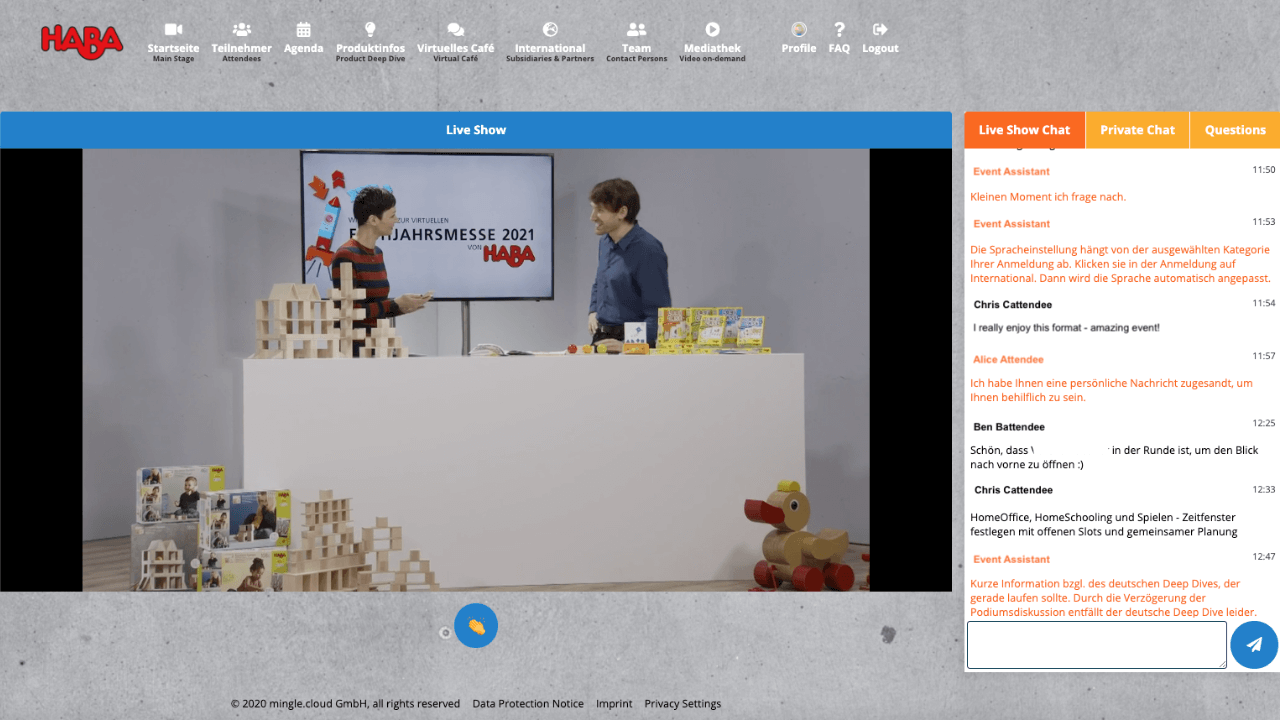This screenshot has height=720, width=1280.
Task: Open the Data Protection Notice link
Action: 528,703
